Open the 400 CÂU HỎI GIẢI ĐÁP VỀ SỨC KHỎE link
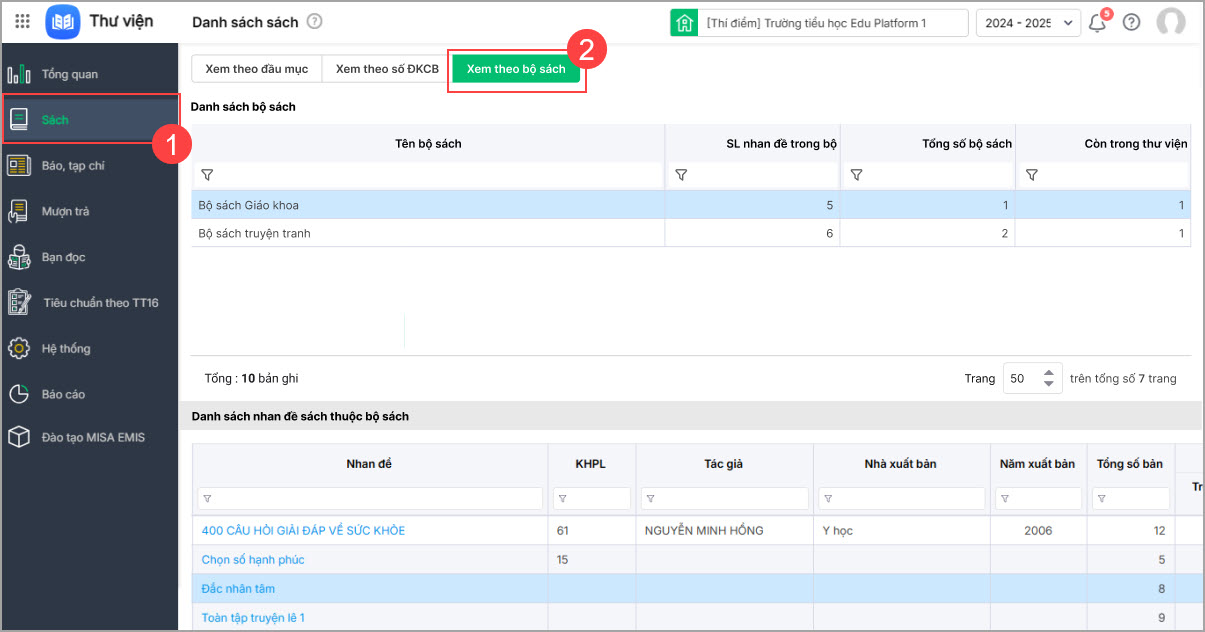Image resolution: width=1205 pixels, height=632 pixels. [303, 530]
